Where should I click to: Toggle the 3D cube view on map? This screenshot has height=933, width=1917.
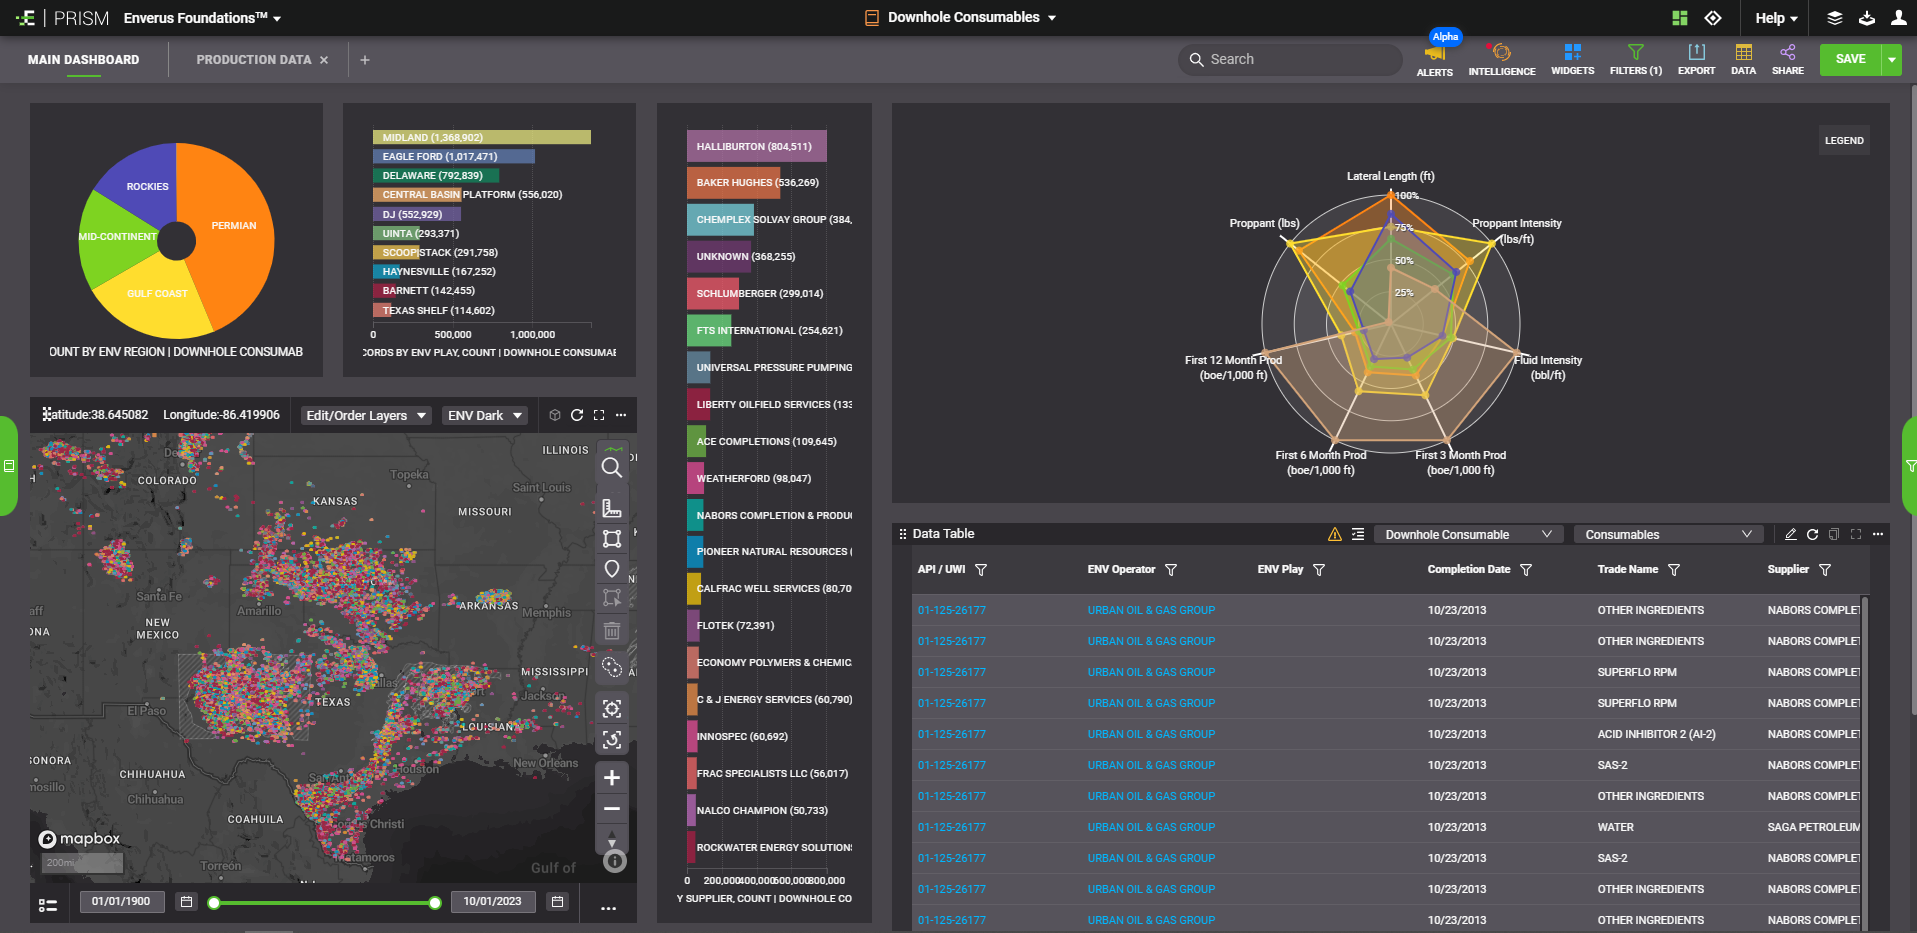point(555,415)
